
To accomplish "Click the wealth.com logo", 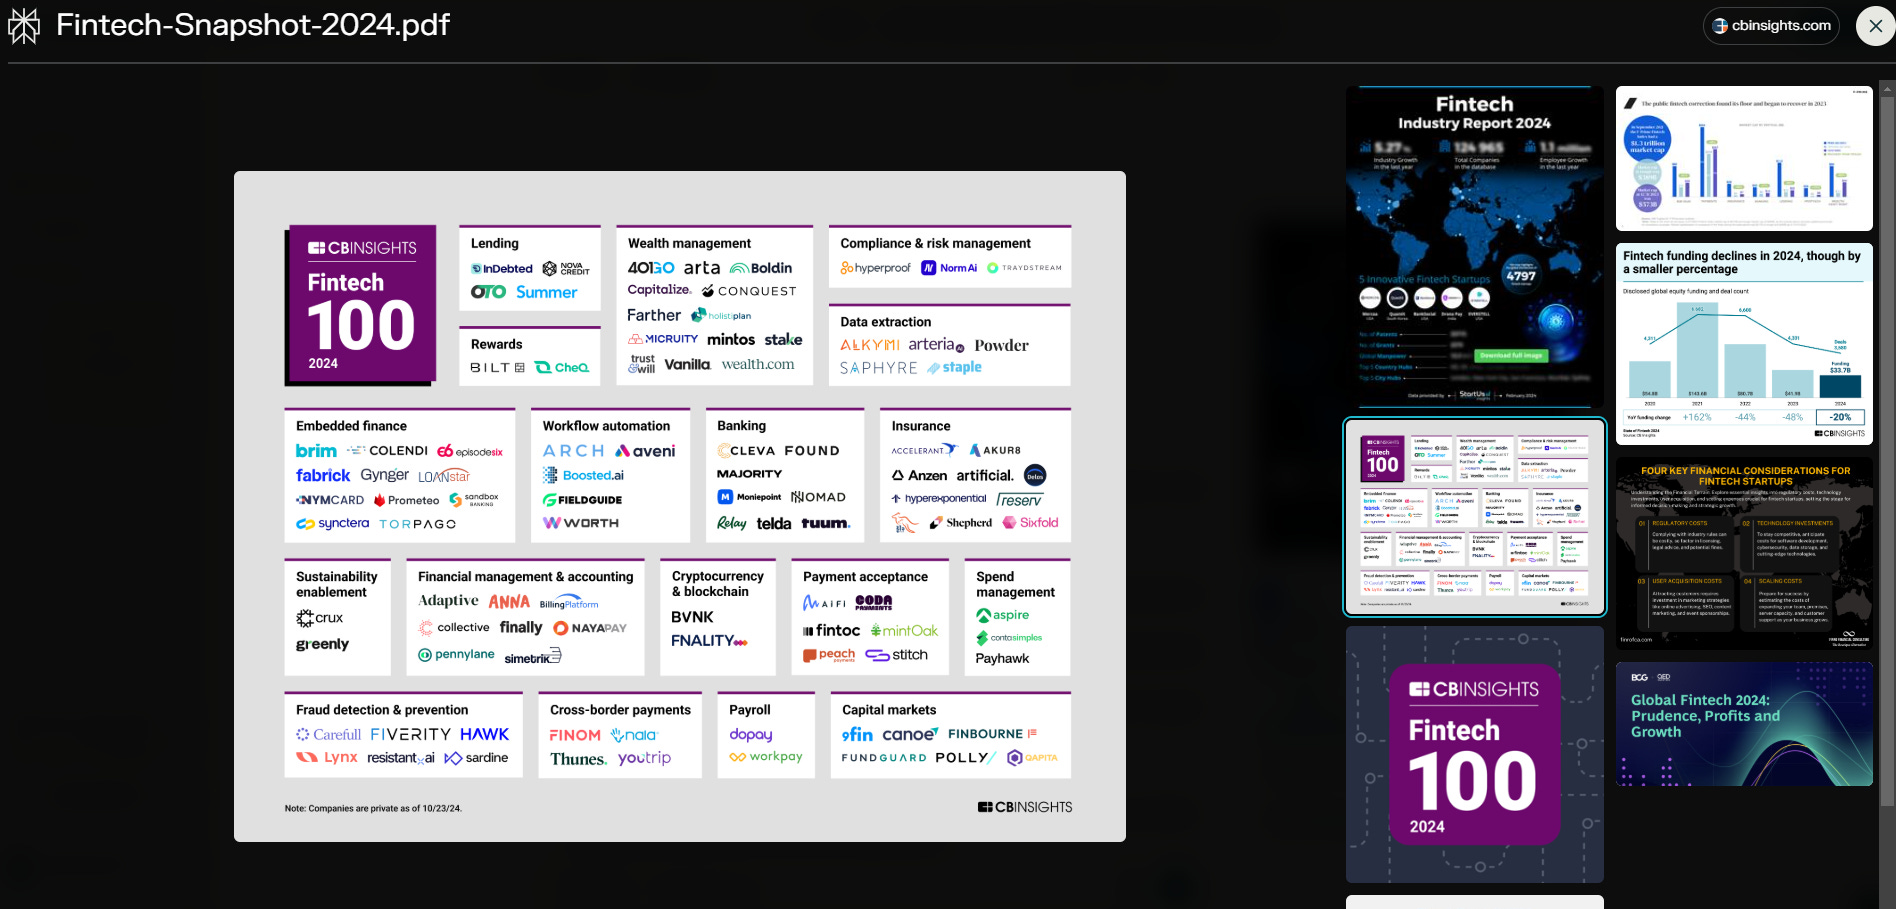I will [x=758, y=365].
